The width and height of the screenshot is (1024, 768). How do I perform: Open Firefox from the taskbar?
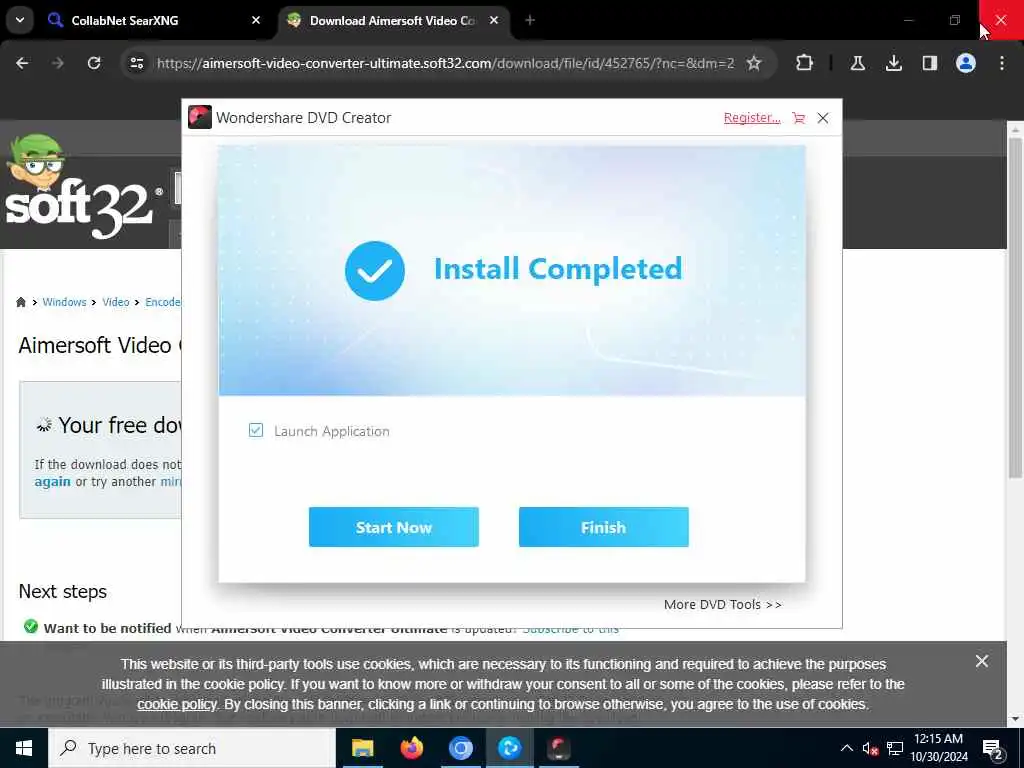pyautogui.click(x=411, y=748)
